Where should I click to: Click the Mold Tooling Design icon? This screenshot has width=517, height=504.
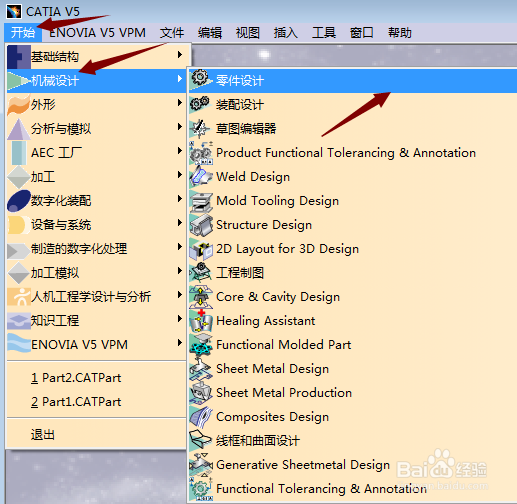coord(201,202)
